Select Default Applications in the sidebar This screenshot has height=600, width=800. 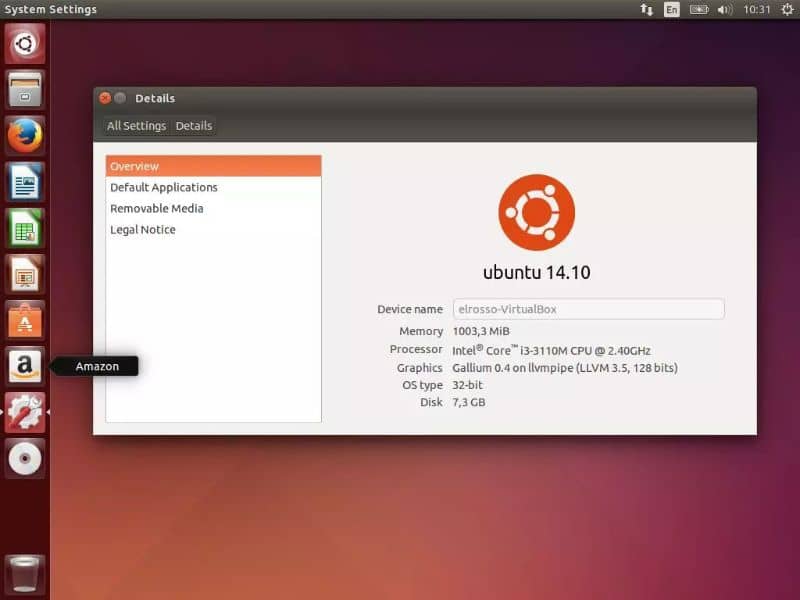213,187
